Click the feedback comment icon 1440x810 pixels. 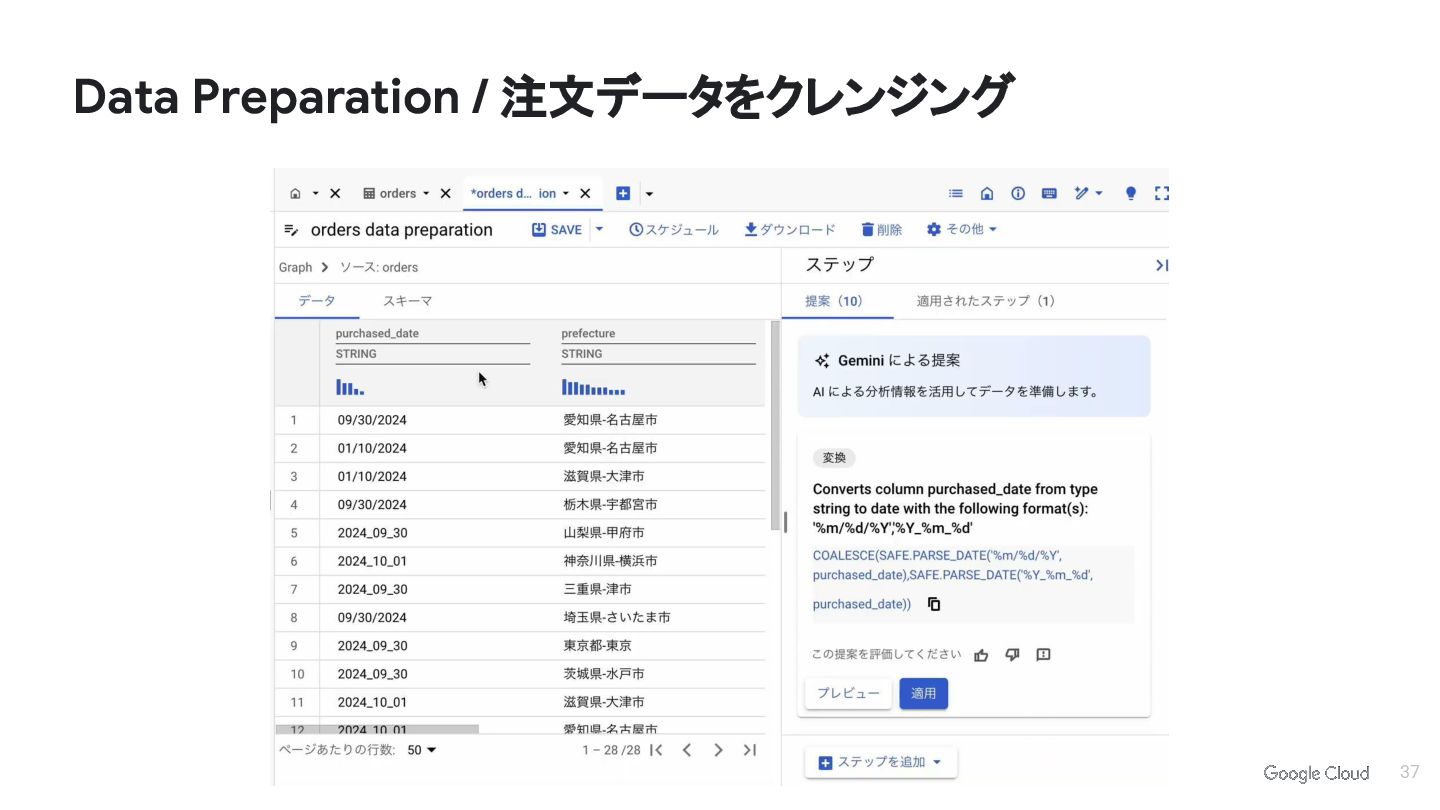click(x=1043, y=655)
